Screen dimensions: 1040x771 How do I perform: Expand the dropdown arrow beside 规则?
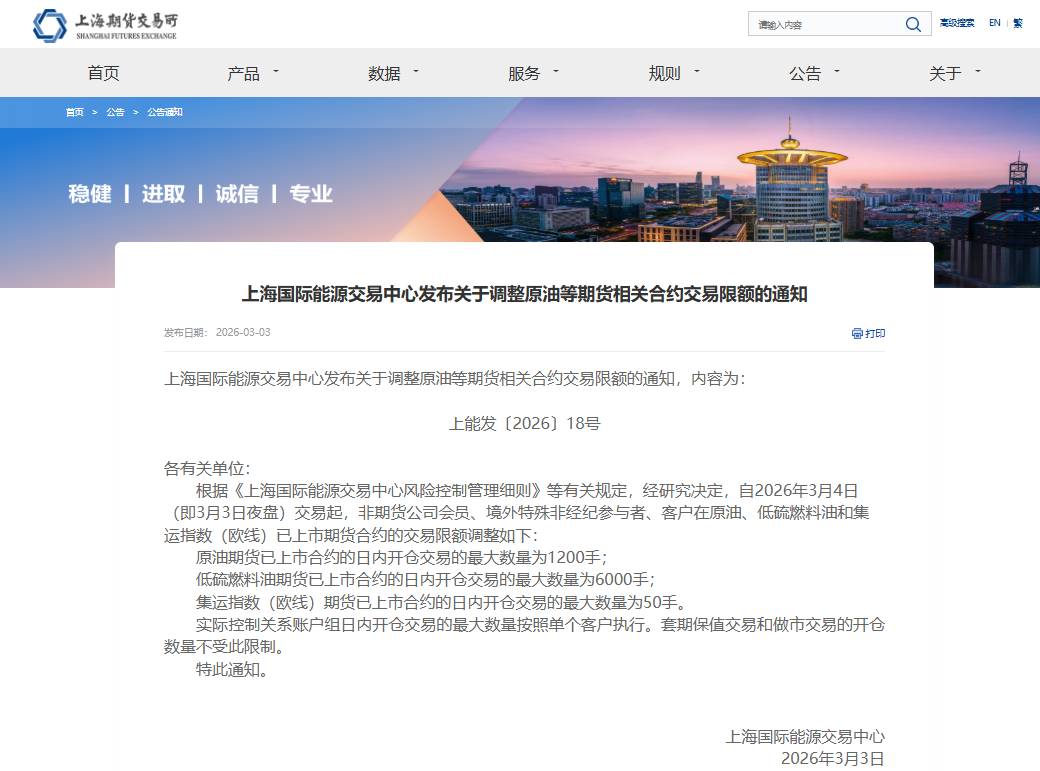696,70
